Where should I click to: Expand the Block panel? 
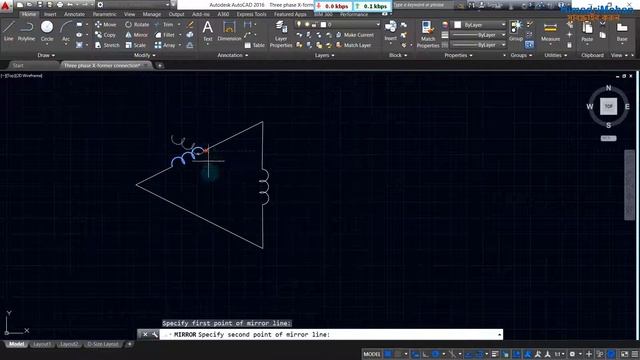tap(398, 56)
